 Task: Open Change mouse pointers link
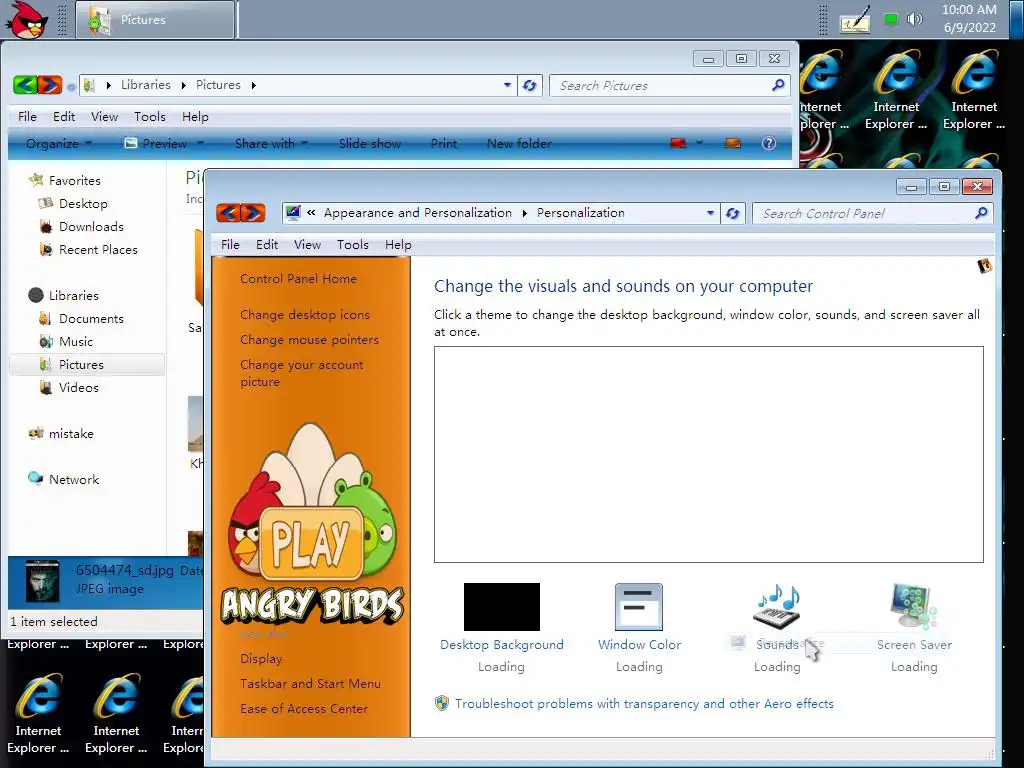[x=310, y=340]
